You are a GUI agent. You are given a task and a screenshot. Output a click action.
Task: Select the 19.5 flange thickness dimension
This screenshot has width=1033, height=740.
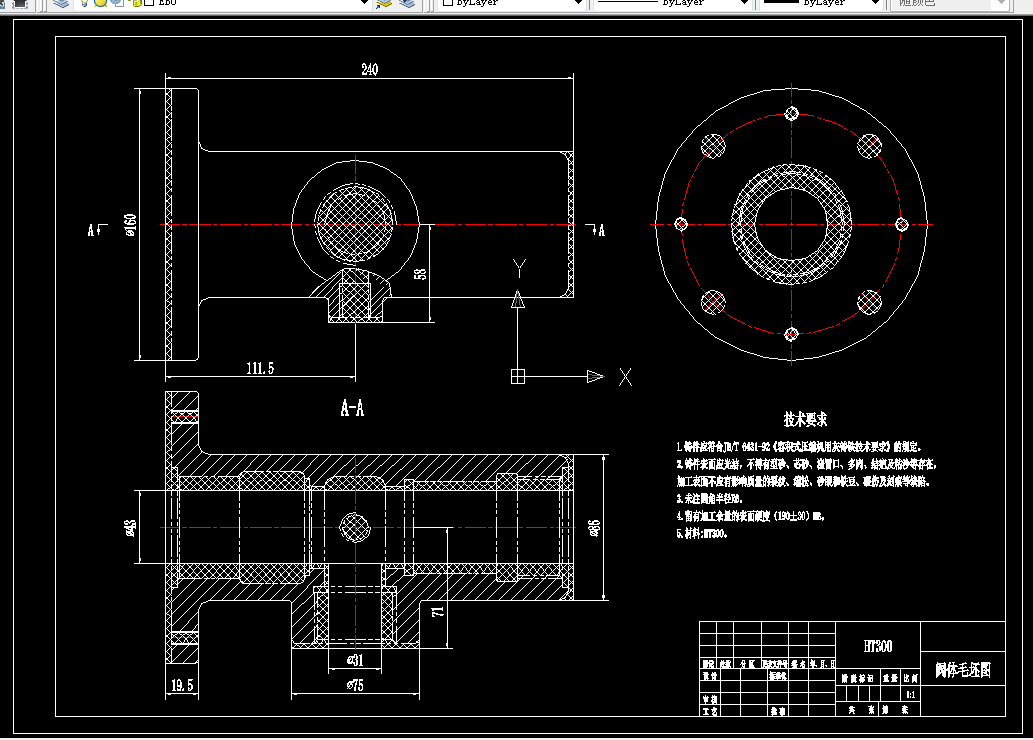(182, 685)
